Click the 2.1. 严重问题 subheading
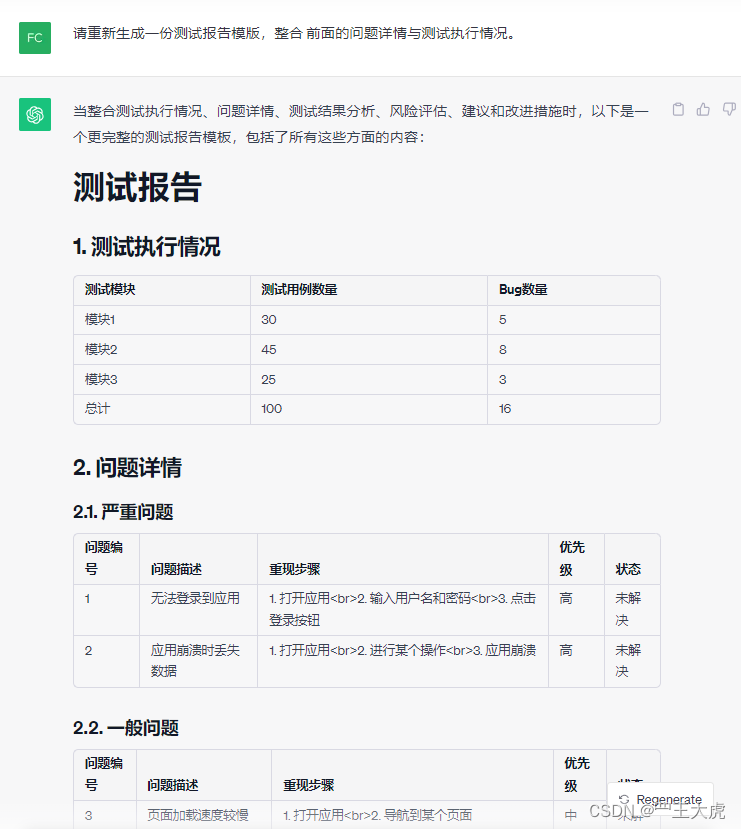This screenshot has height=829, width=741. 123,512
